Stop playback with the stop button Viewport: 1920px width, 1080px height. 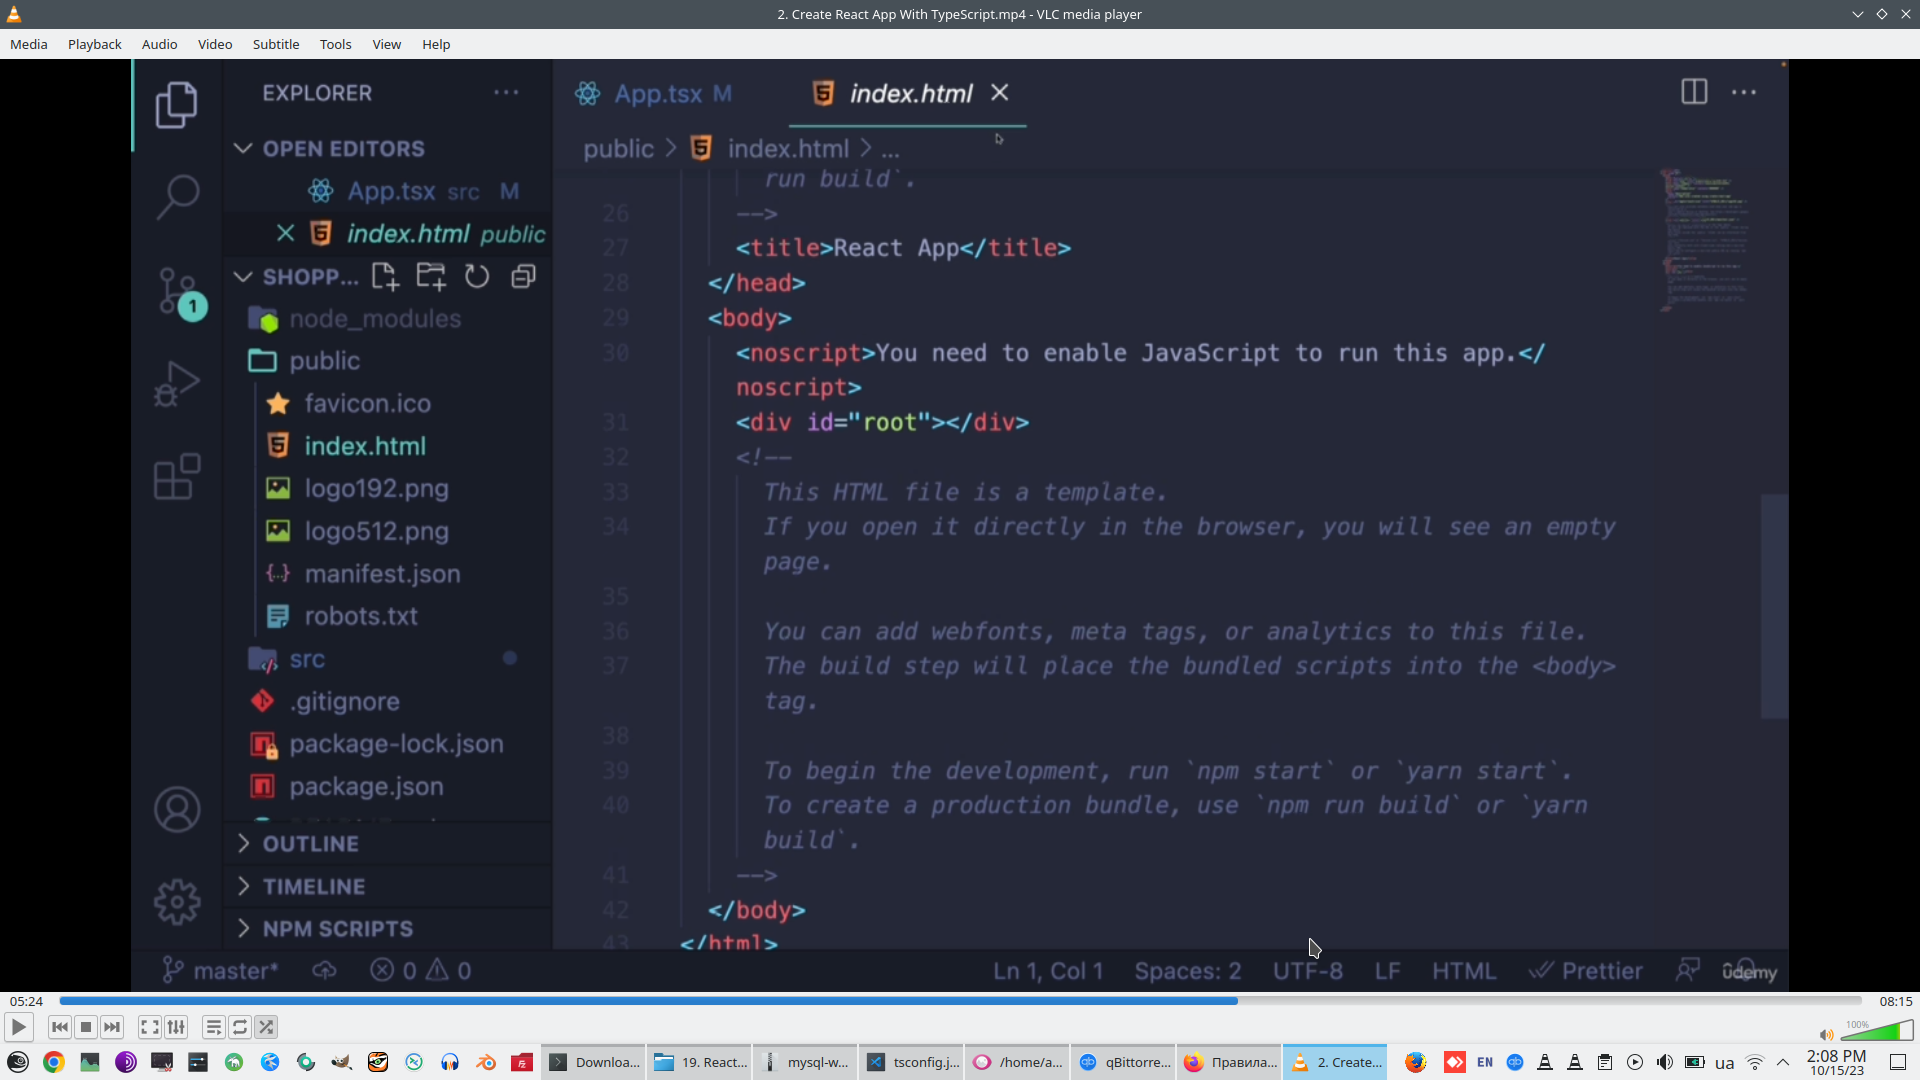pos(86,1027)
